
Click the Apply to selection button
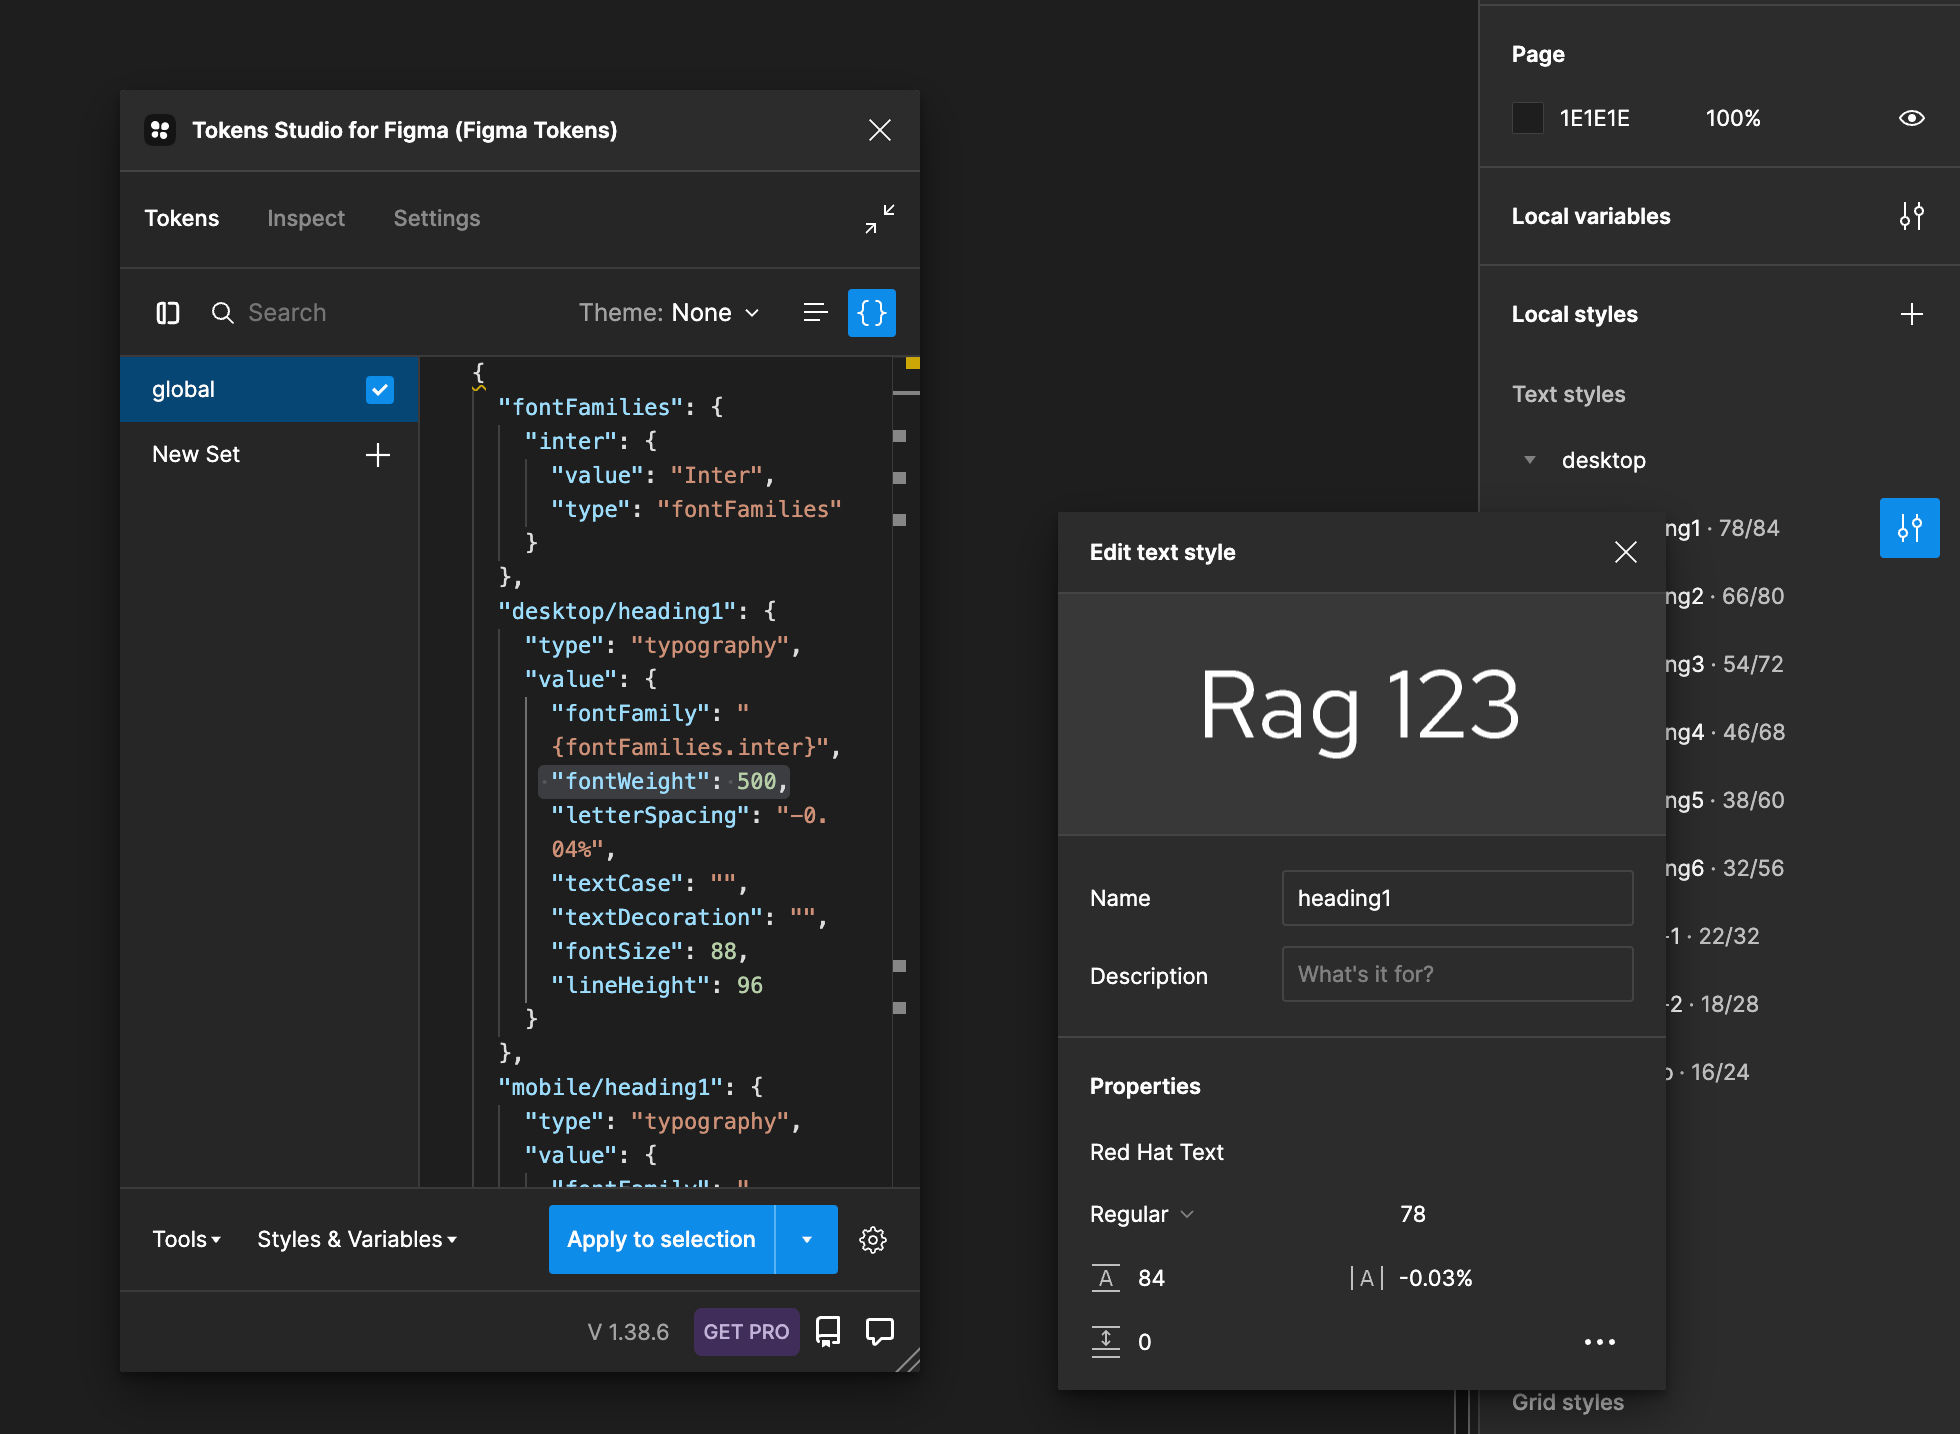[660, 1239]
